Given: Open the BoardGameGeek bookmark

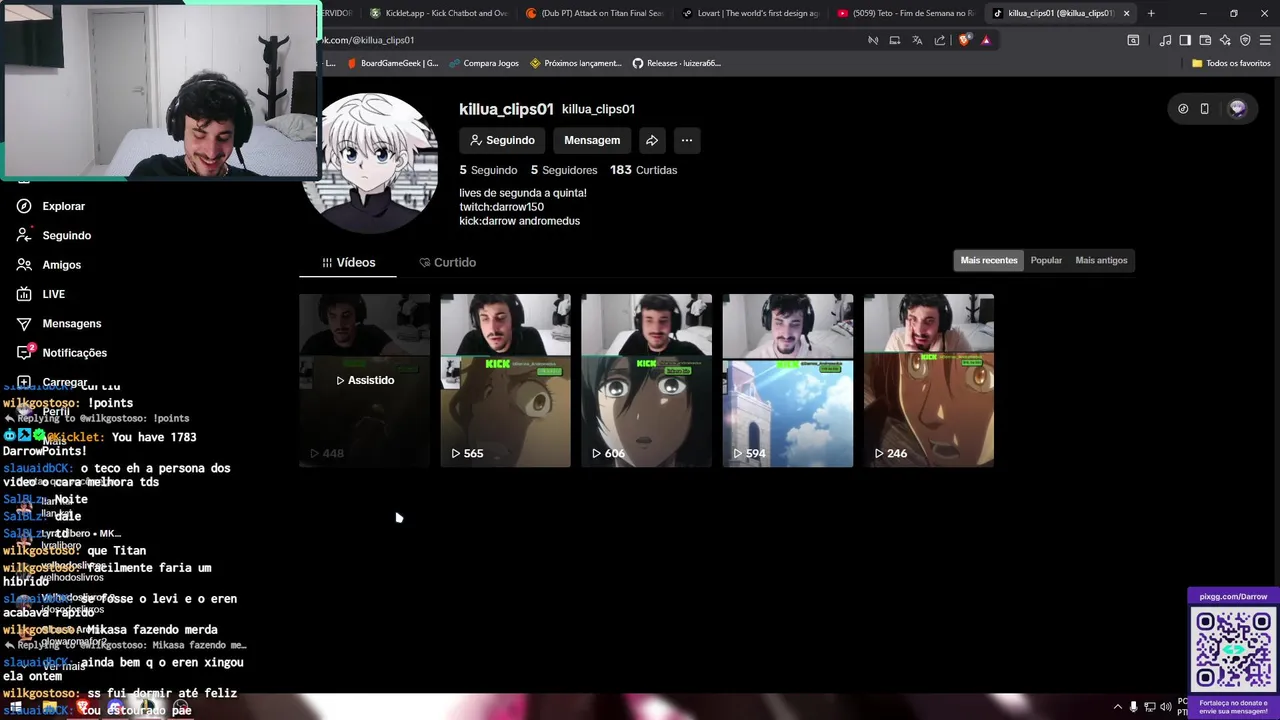Looking at the screenshot, I should click(x=392, y=63).
